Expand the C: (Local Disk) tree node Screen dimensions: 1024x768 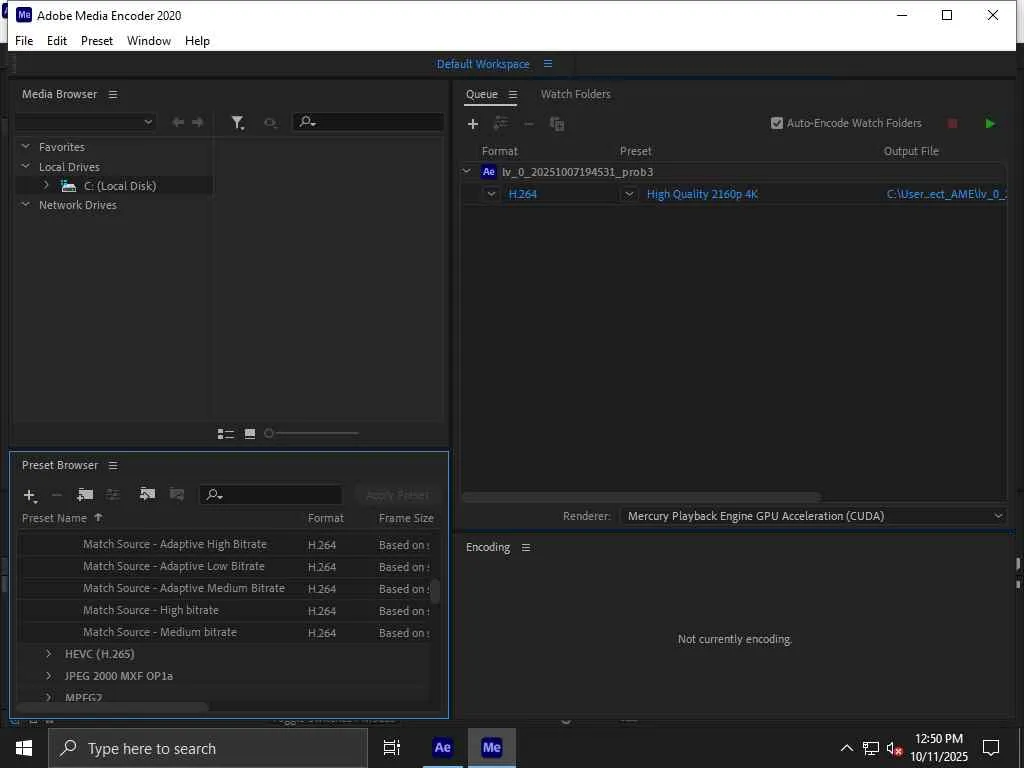tap(46, 185)
